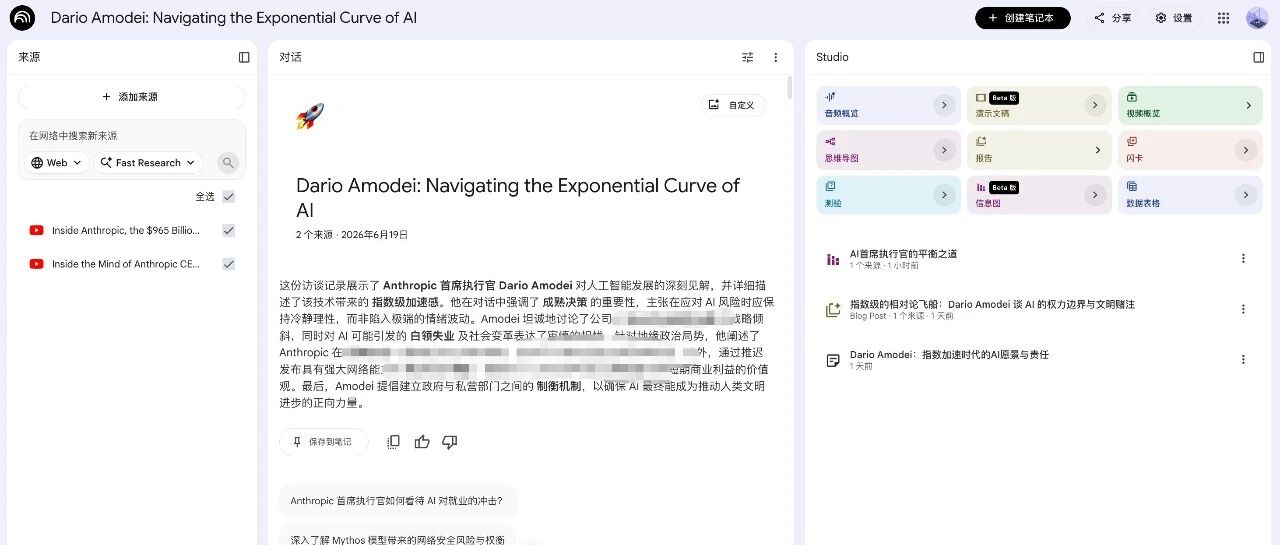Click the rocket emoji above the summary title
The image size is (1280, 545).
tap(310, 117)
